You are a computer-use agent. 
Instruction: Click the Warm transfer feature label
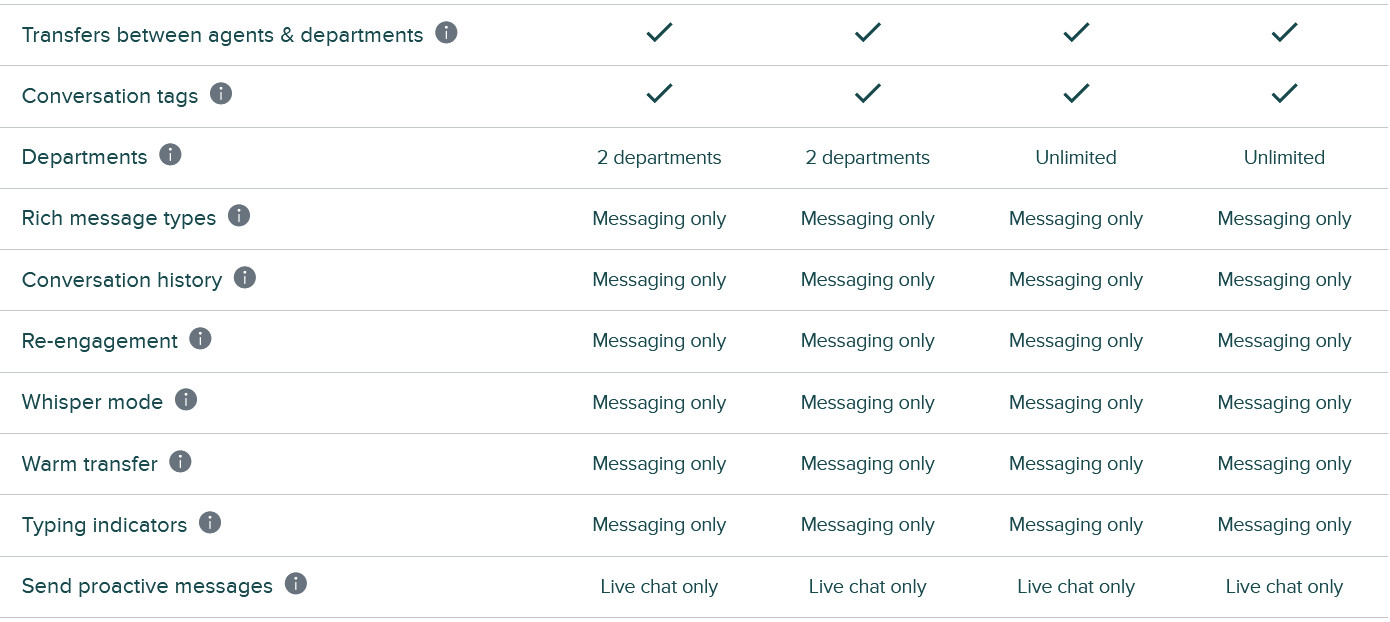coord(90,464)
